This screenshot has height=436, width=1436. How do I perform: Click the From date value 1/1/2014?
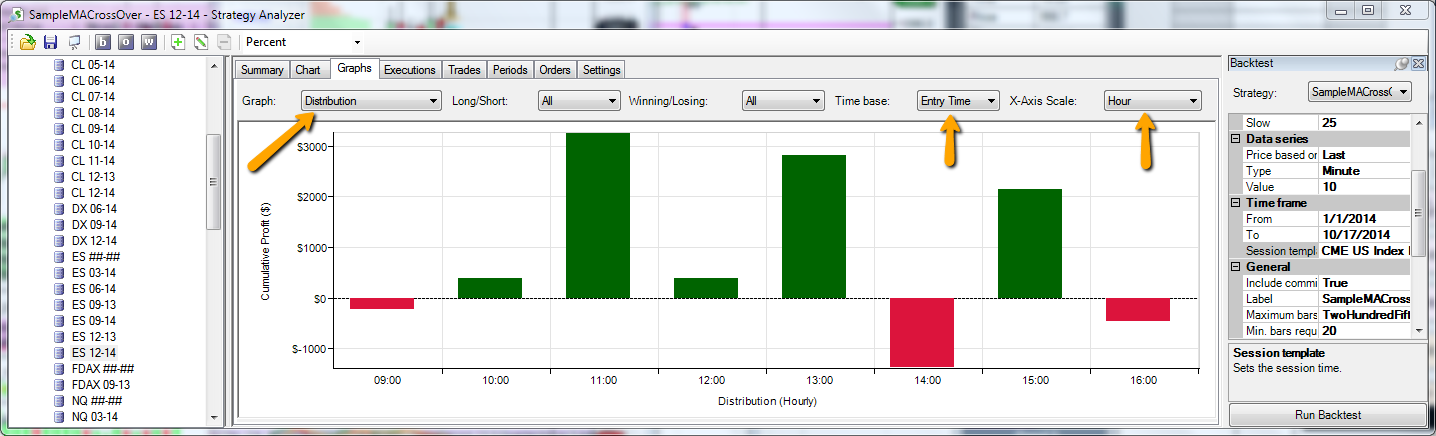tap(1365, 219)
